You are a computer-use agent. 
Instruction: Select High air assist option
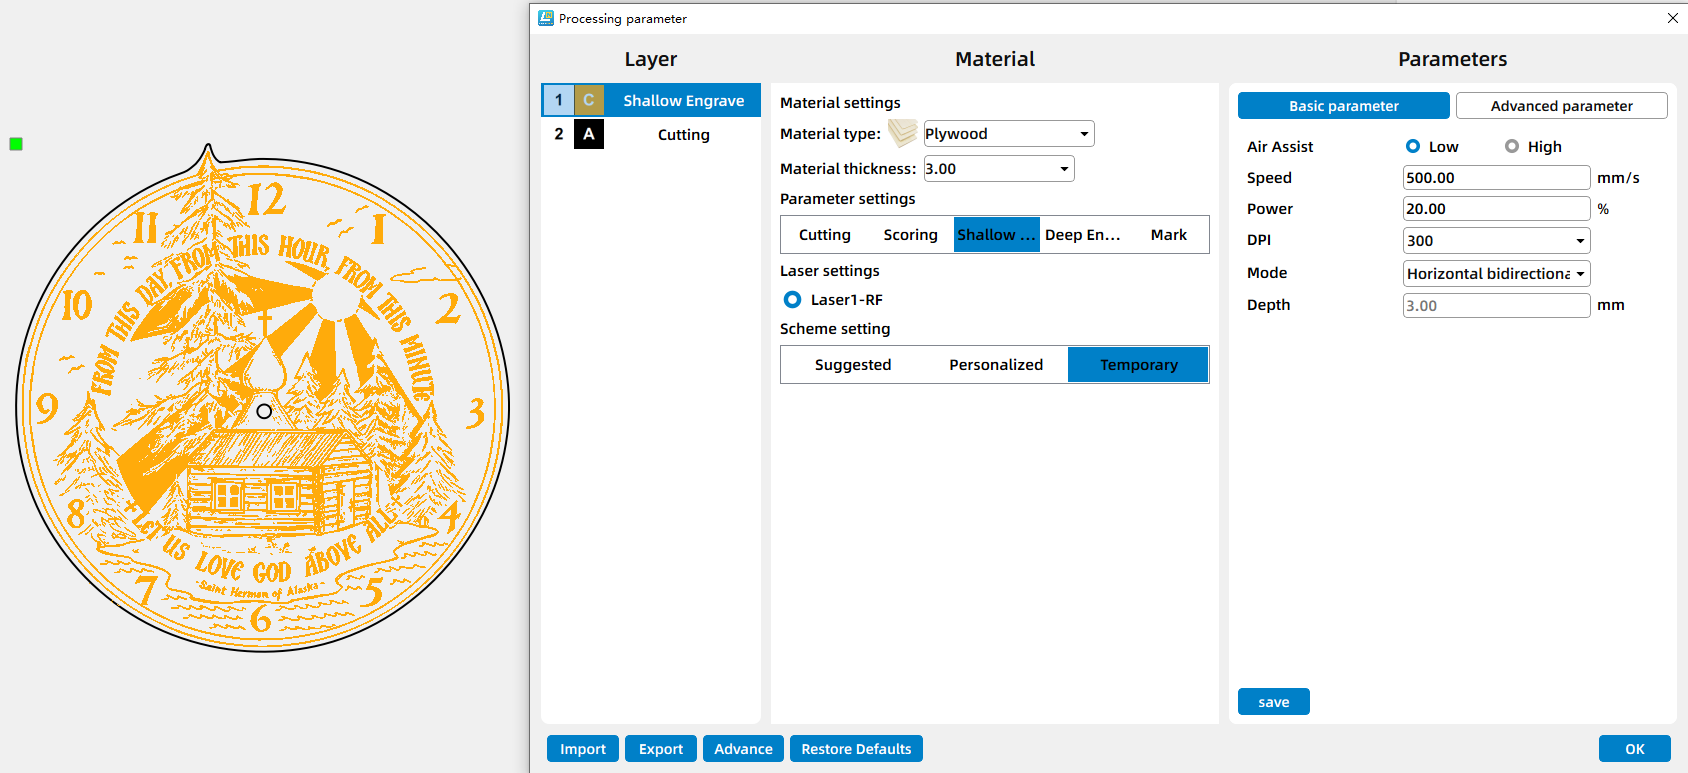(1512, 146)
